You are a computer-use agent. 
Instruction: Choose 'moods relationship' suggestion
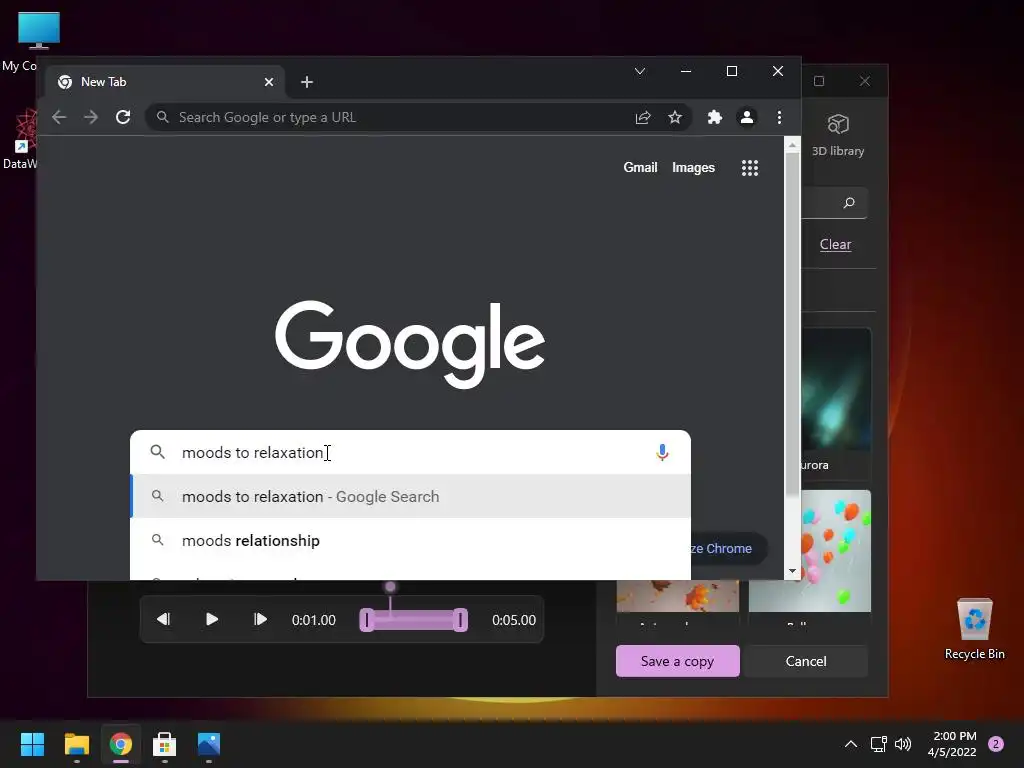(411, 540)
